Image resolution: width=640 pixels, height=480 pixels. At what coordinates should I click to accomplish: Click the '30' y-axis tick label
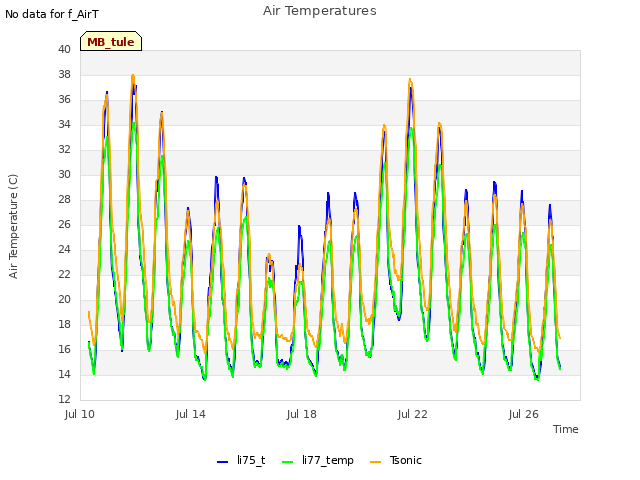(x=64, y=174)
